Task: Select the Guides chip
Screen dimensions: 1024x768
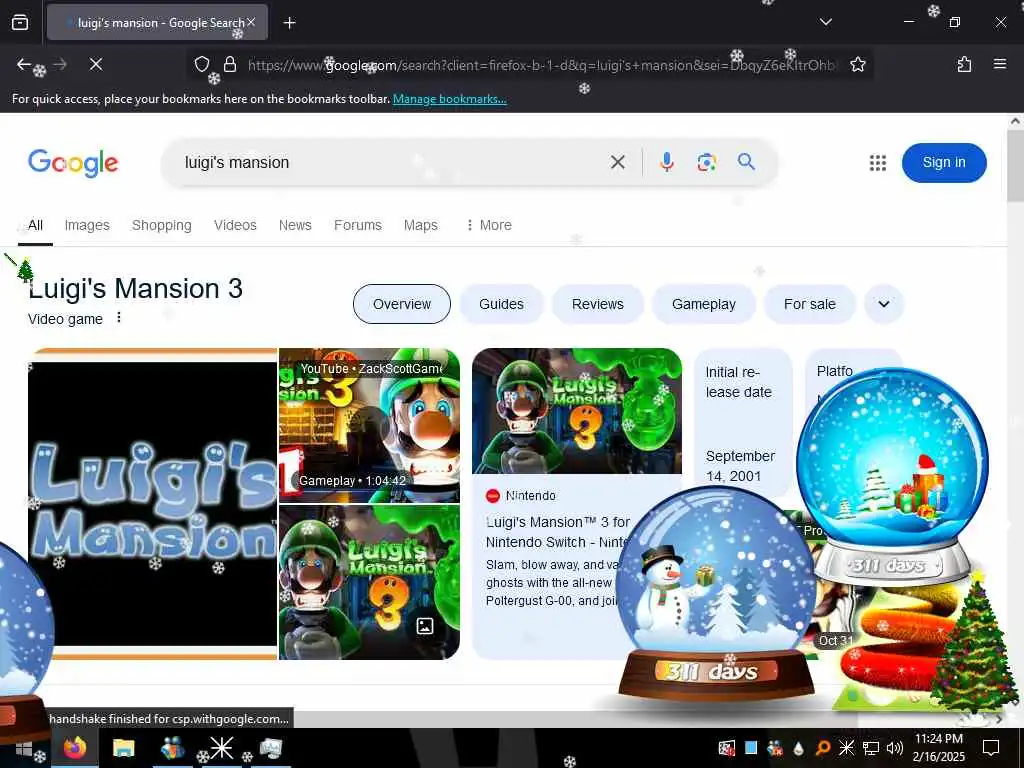Action: [501, 304]
